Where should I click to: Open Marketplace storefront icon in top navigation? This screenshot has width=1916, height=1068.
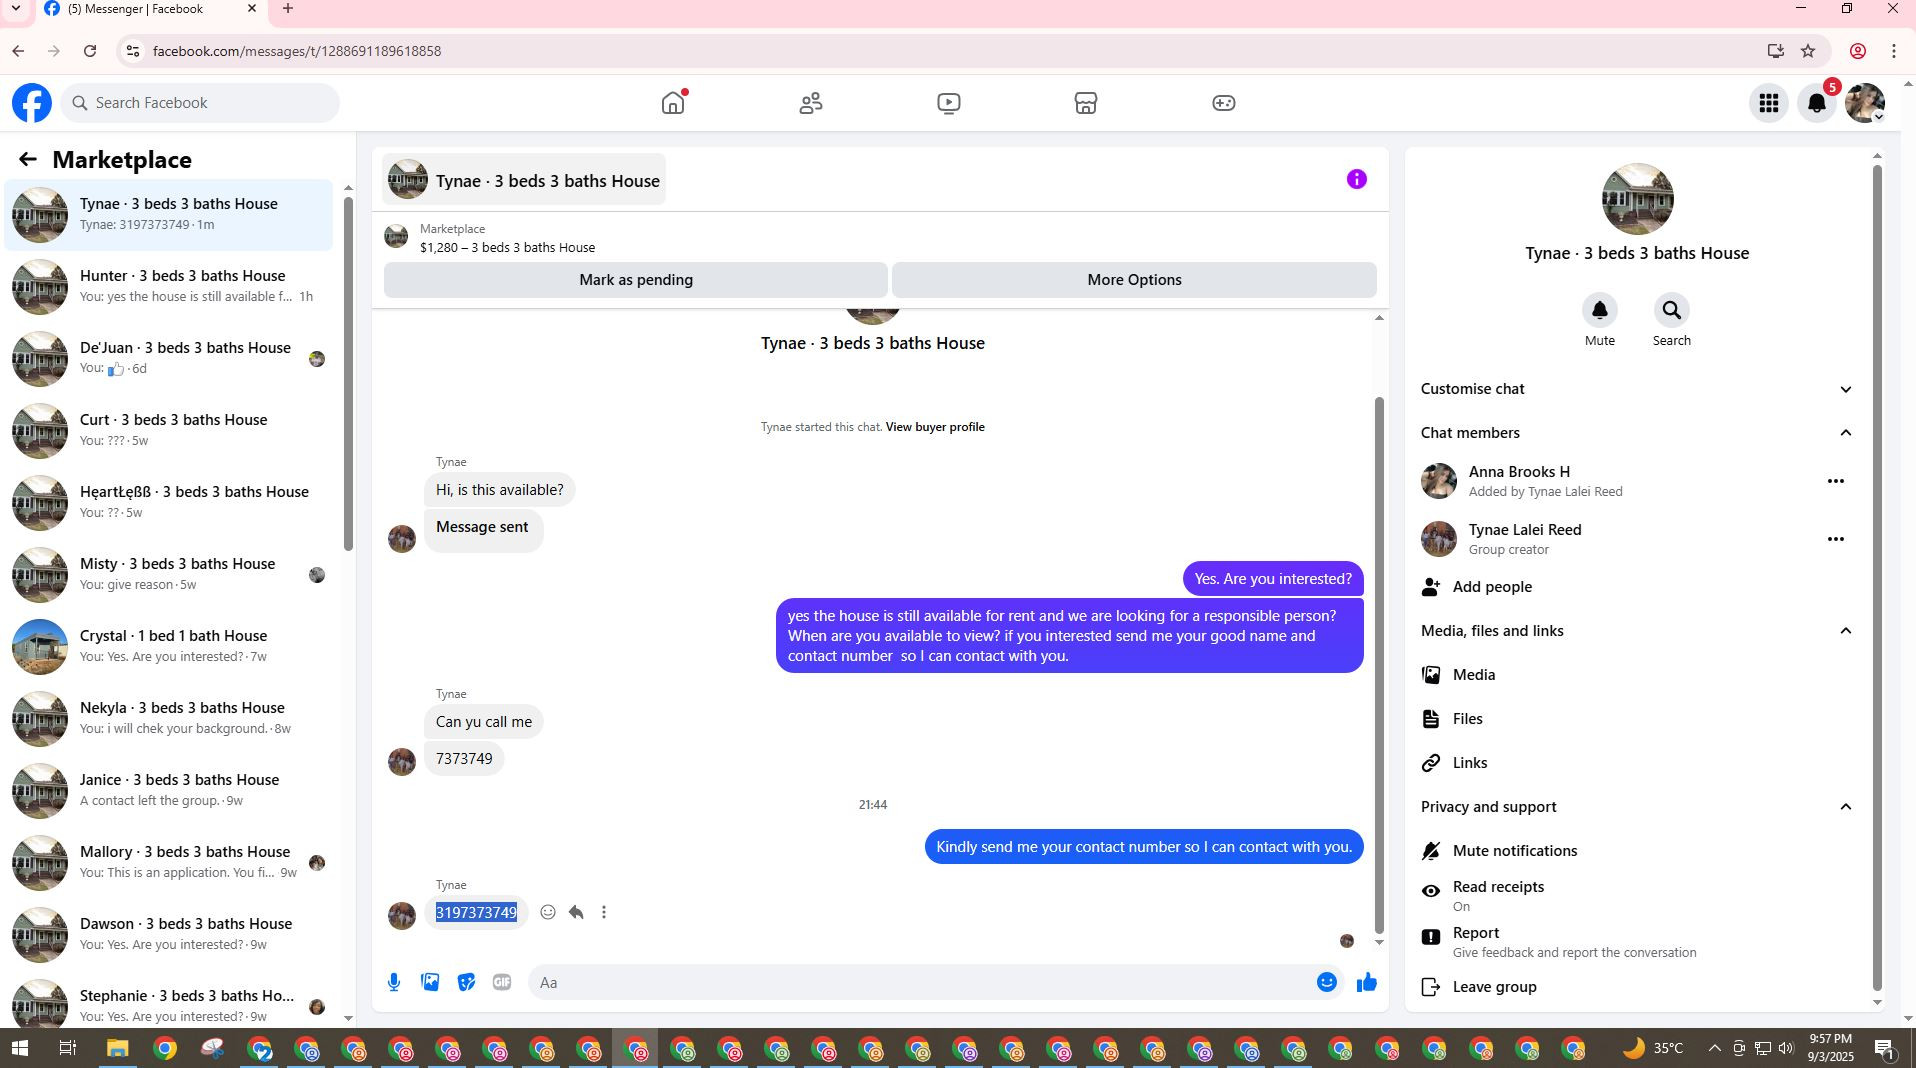(1086, 103)
